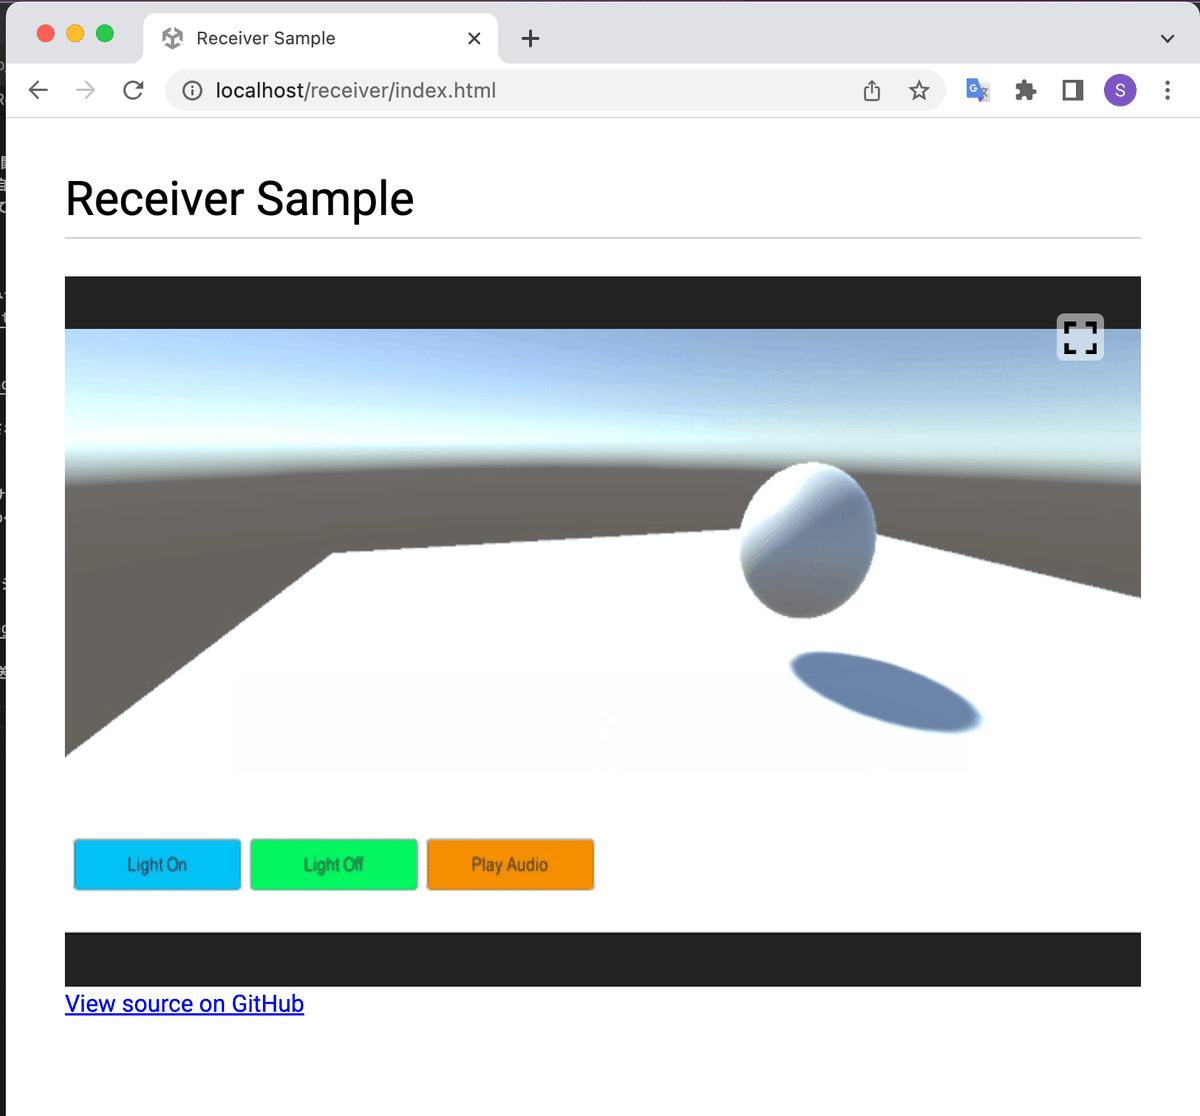Select the Receiver Sample tab
This screenshot has height=1116, width=1200.
[320, 38]
